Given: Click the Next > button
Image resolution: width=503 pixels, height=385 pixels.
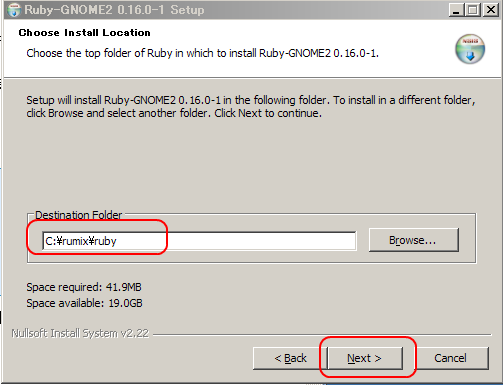Looking at the screenshot, I should pyautogui.click(x=365, y=358).
